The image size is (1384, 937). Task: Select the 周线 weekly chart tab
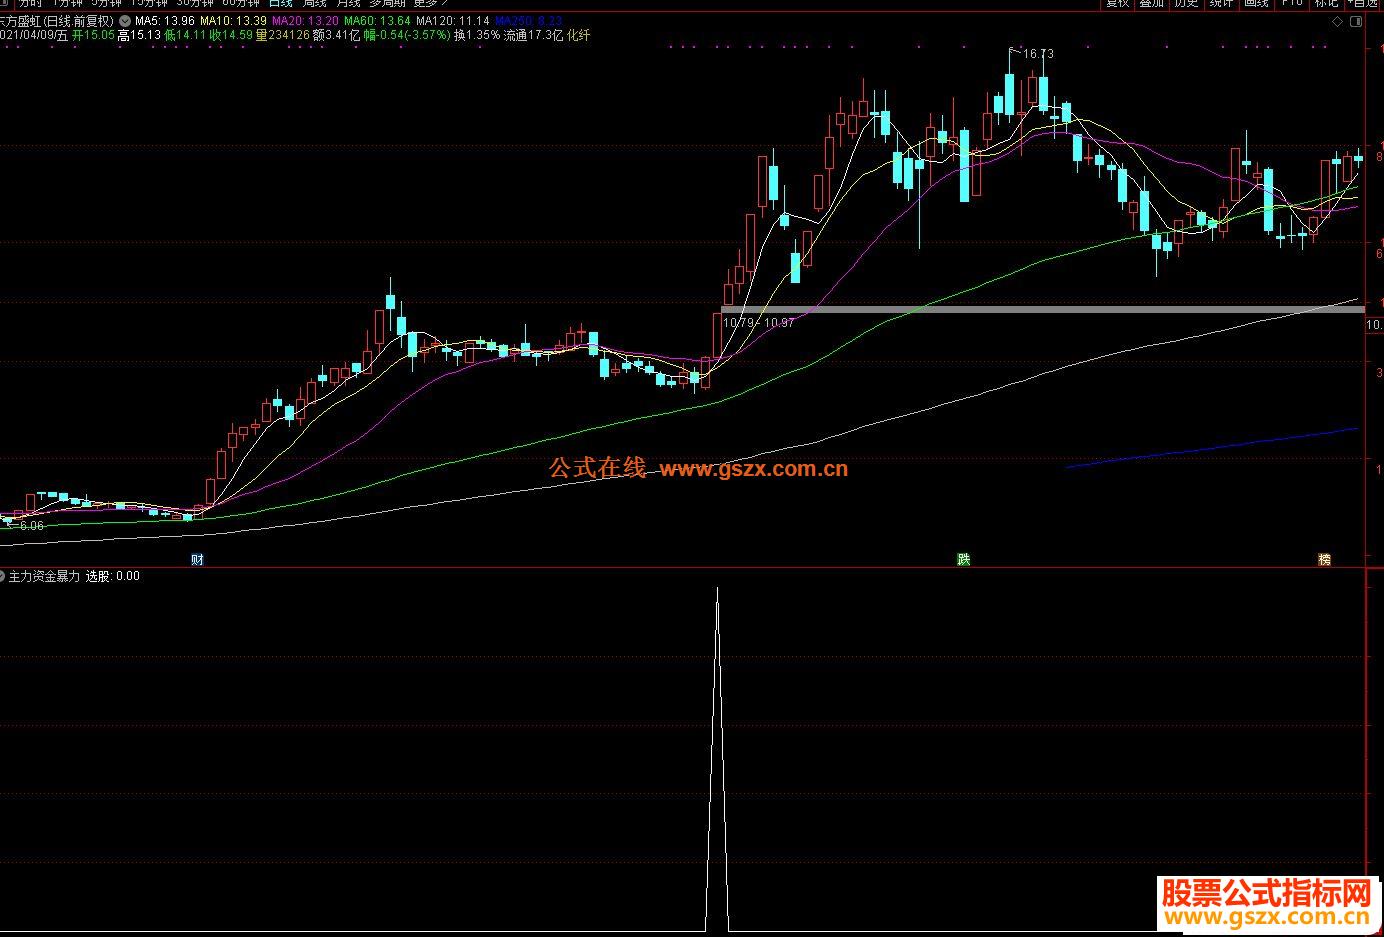[x=314, y=4]
